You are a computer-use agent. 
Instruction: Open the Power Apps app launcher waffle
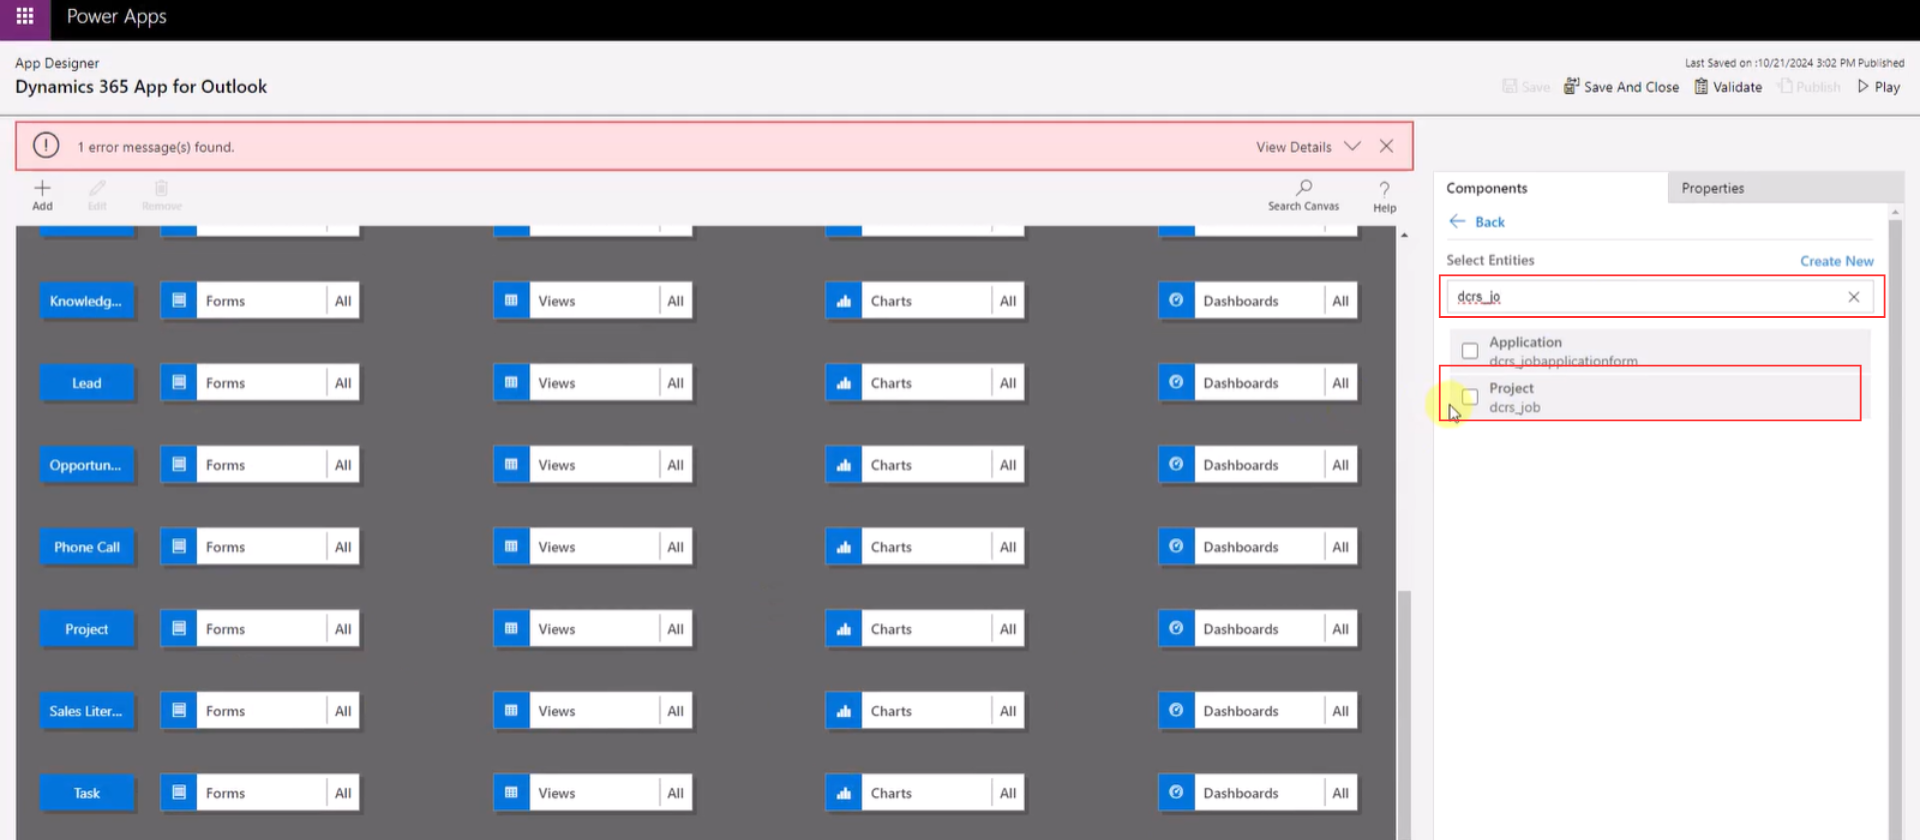tap(25, 17)
